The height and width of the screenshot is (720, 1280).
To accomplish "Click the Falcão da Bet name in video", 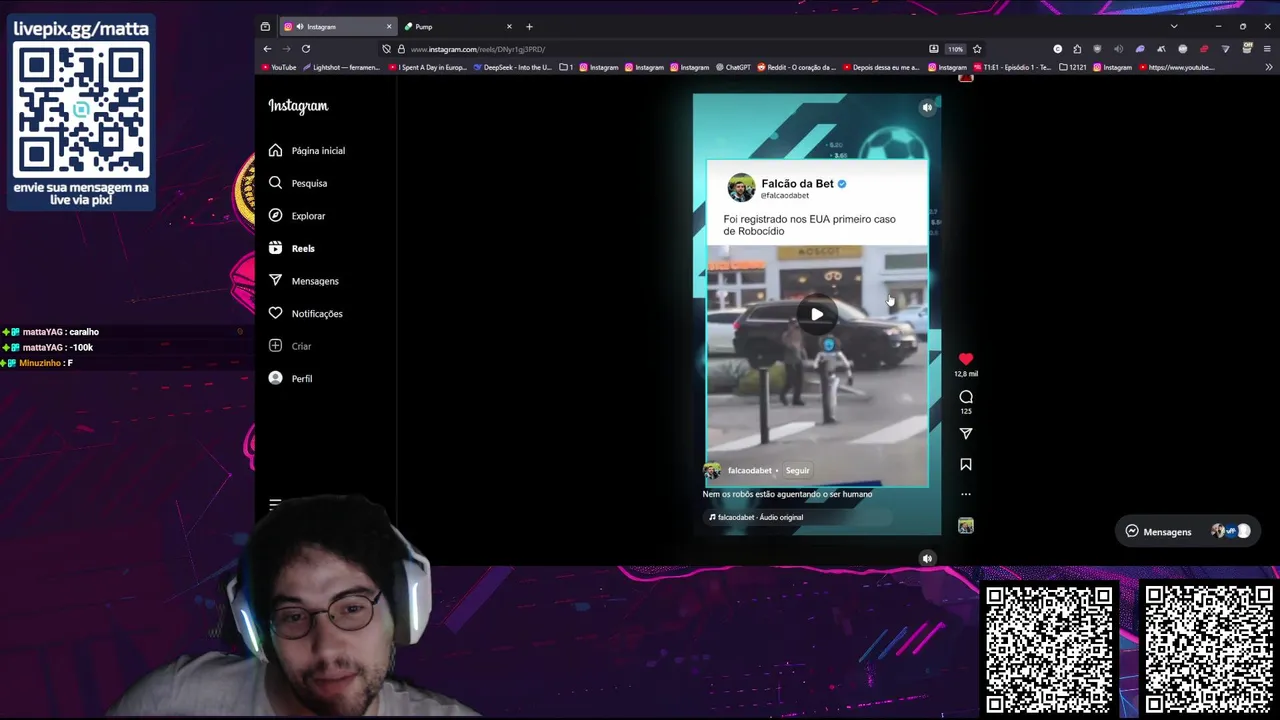I will (797, 184).
